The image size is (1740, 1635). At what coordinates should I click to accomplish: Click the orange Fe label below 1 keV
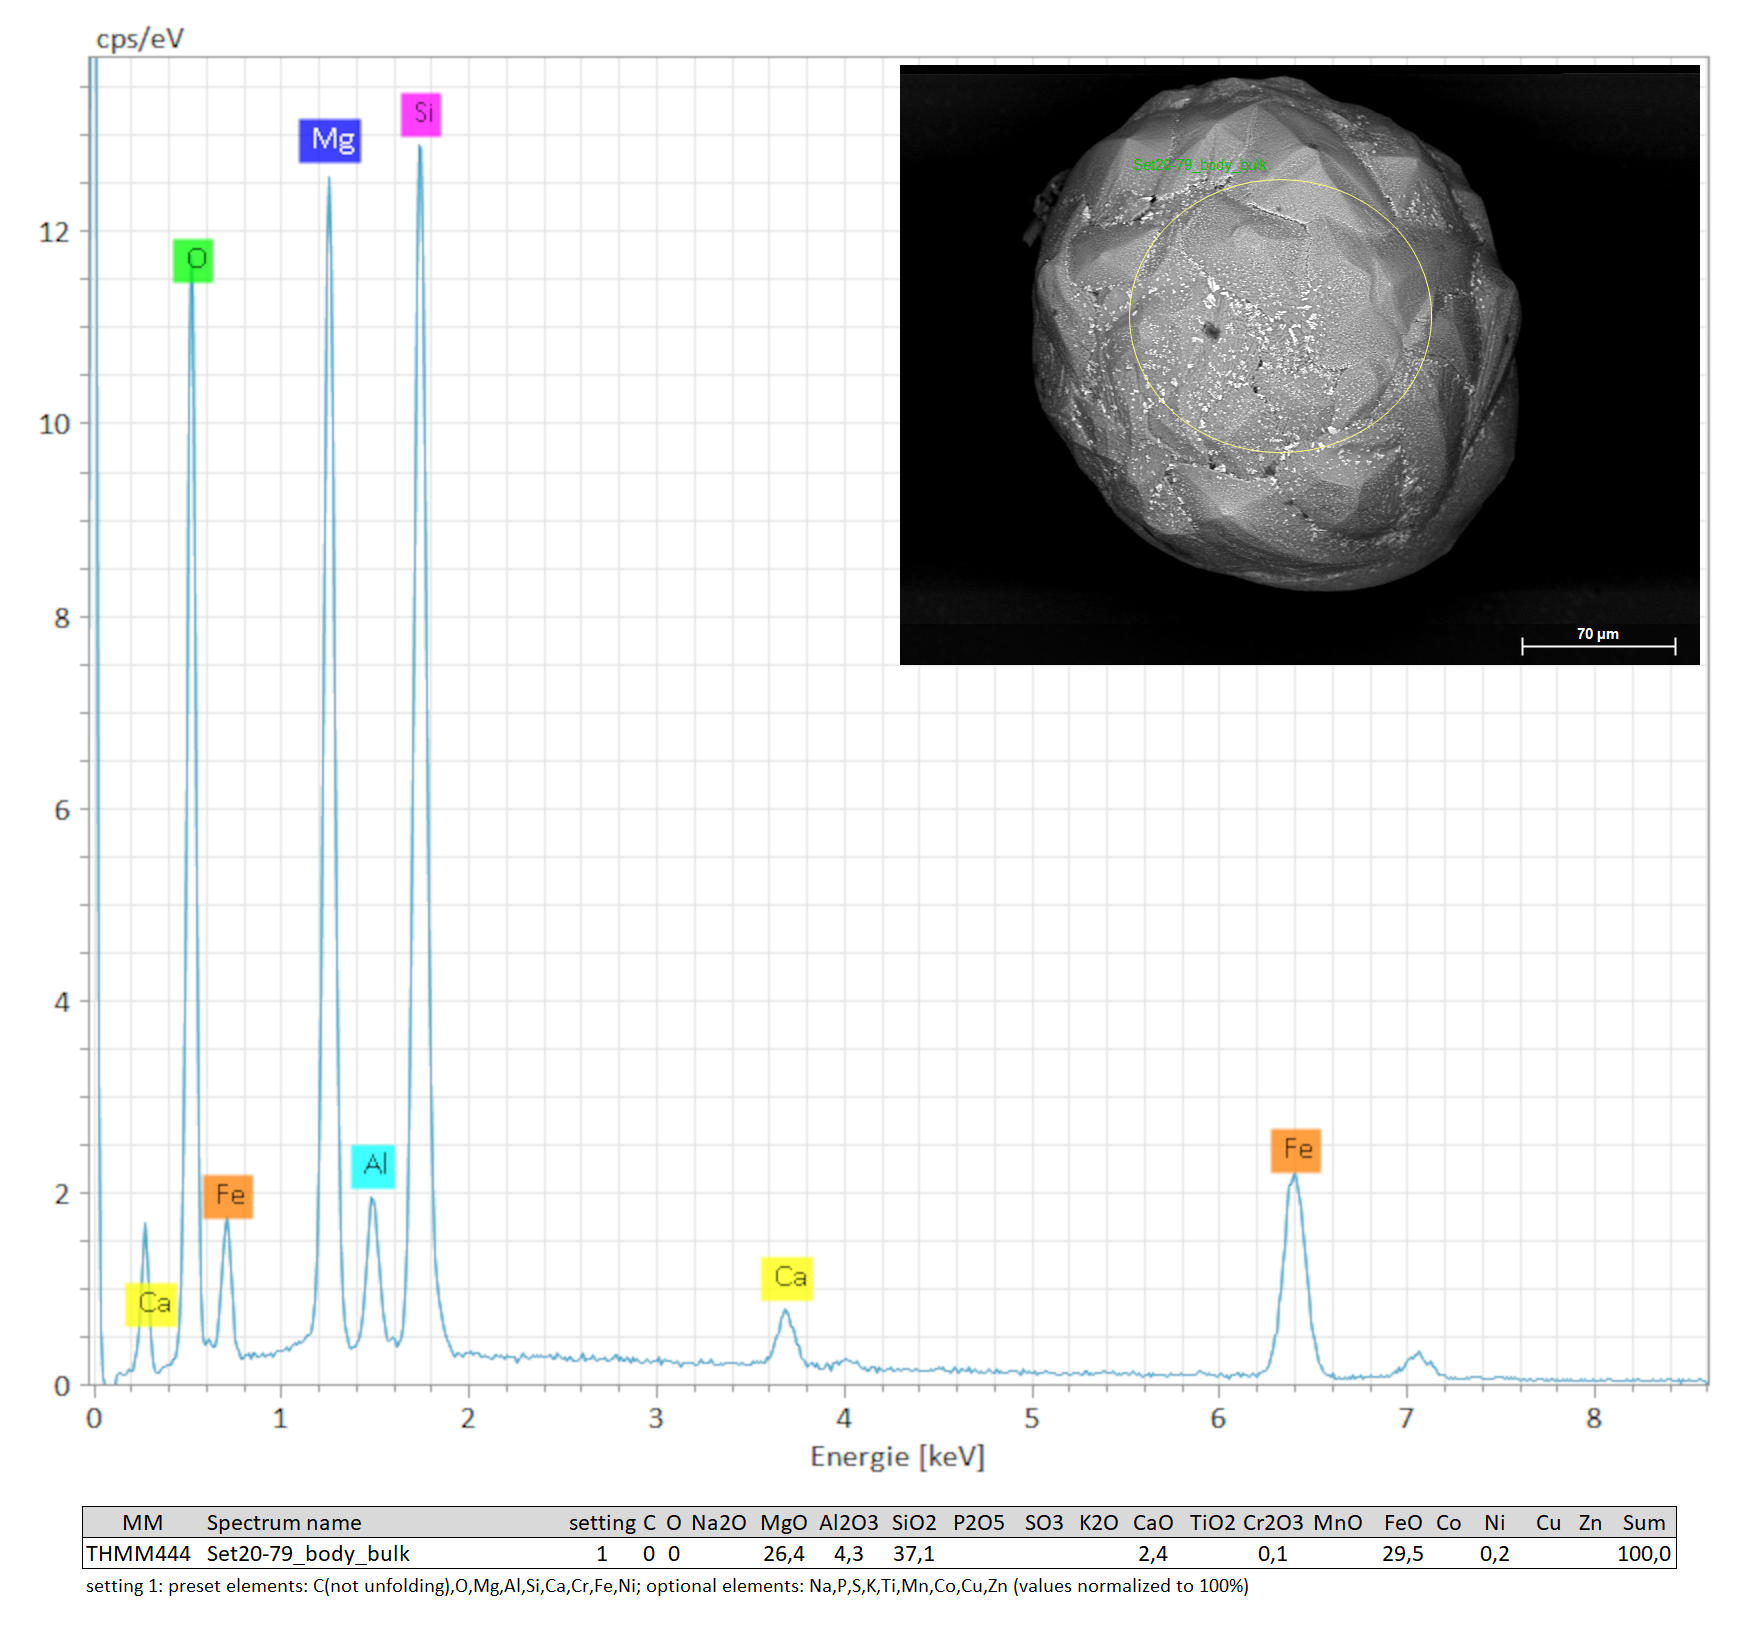(228, 1196)
